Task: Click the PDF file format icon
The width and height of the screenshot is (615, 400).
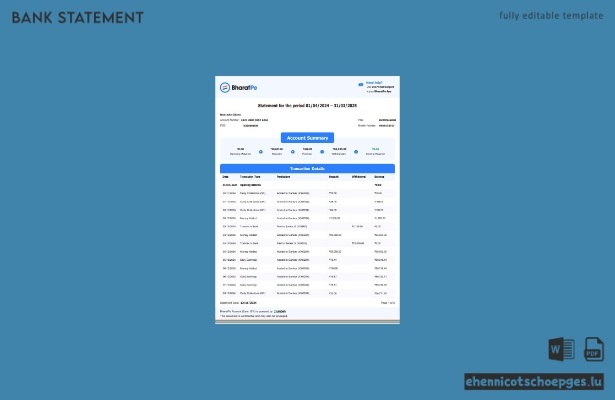Action: pos(594,349)
